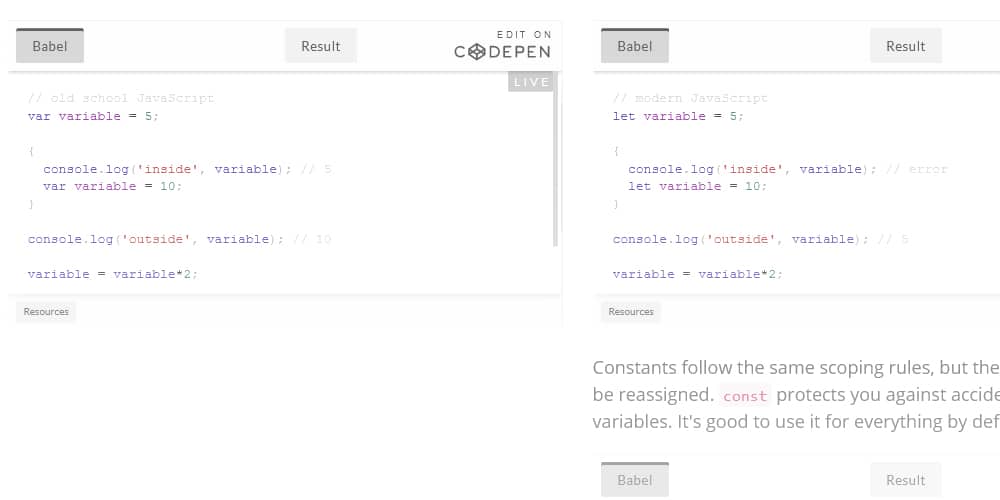Image resolution: width=1000 pixels, height=500 pixels.
Task: Open the Edit on CodePen logo link
Action: [x=502, y=46]
